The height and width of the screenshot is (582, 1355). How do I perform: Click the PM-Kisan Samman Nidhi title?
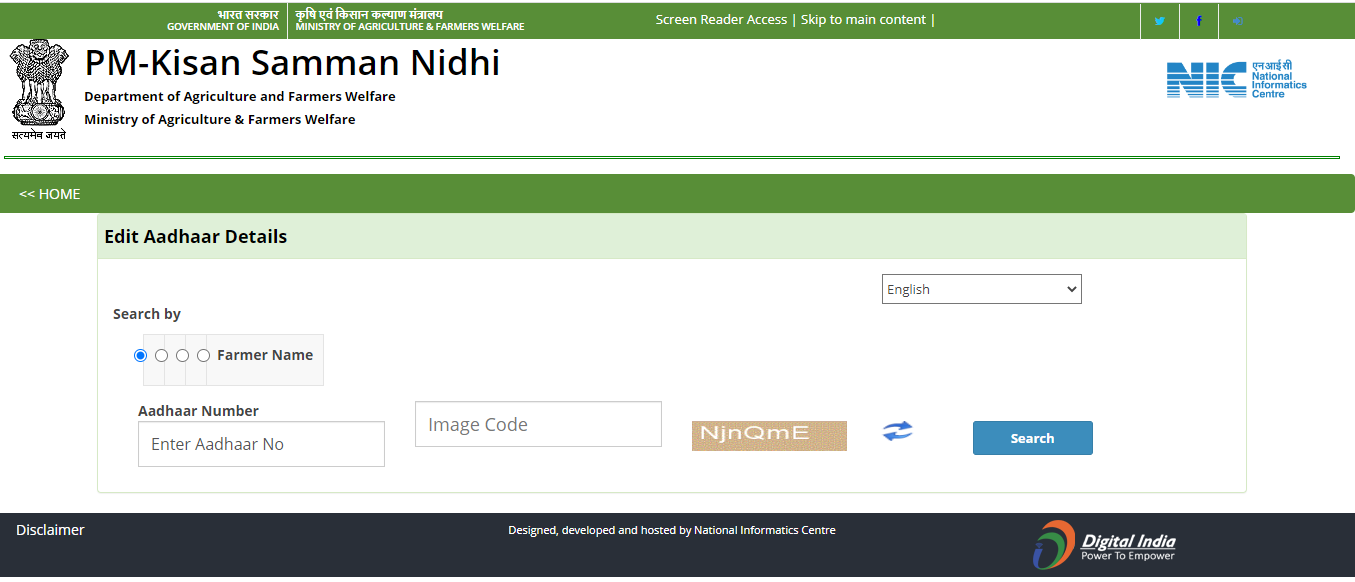pyautogui.click(x=292, y=63)
